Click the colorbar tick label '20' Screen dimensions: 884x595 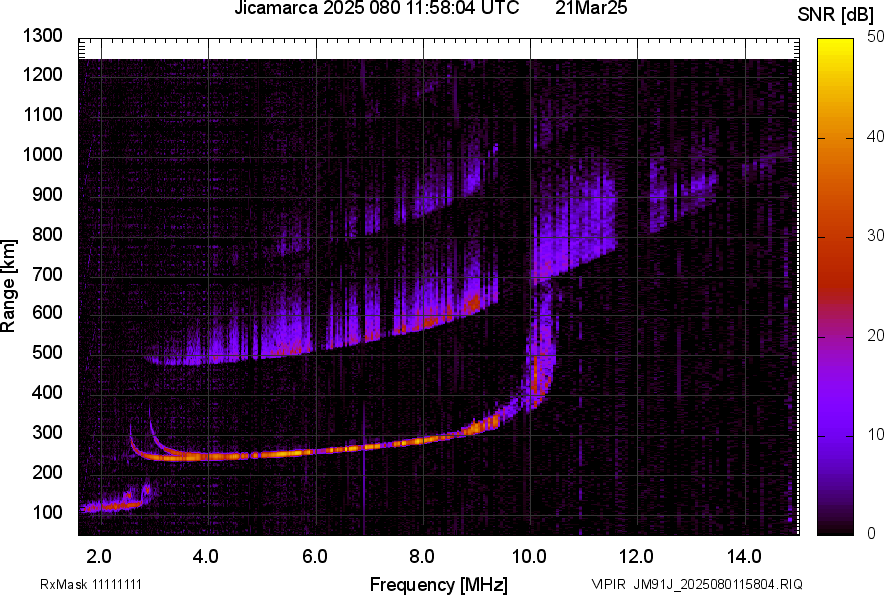tap(876, 335)
